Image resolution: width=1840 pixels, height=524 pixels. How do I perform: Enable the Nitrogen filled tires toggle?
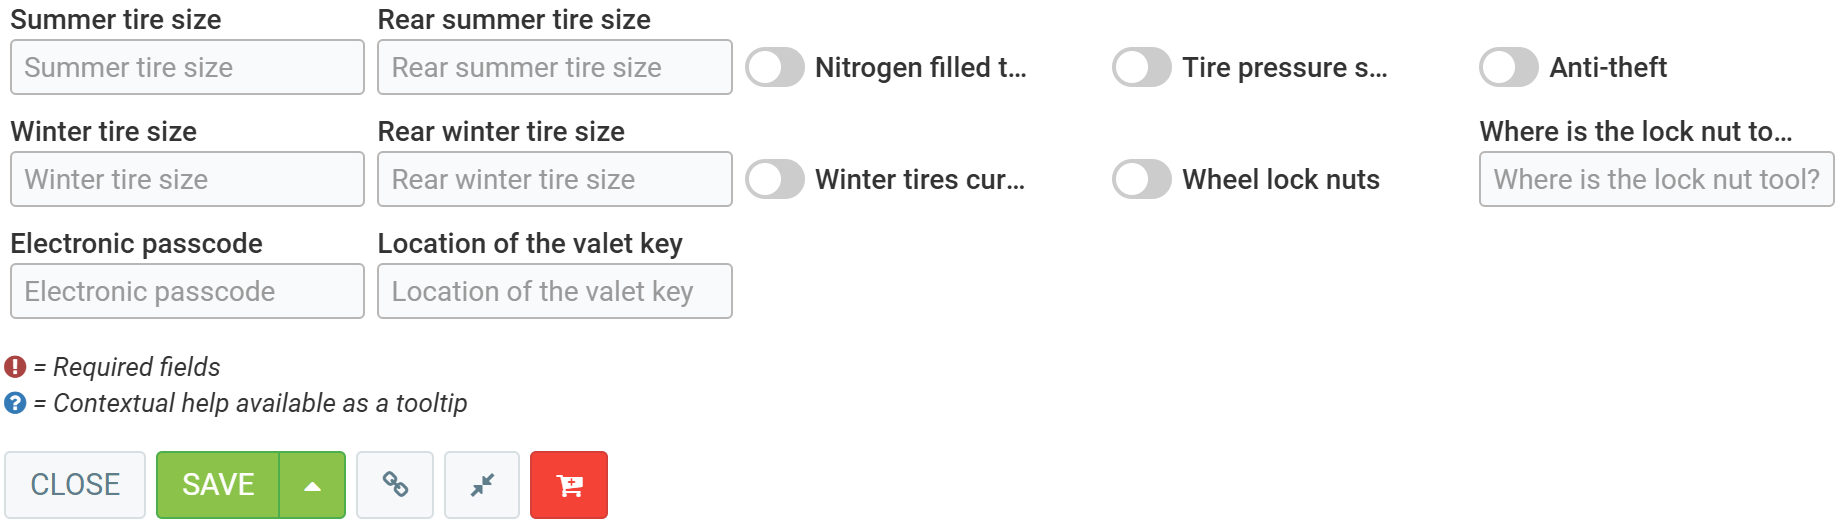[x=775, y=68]
